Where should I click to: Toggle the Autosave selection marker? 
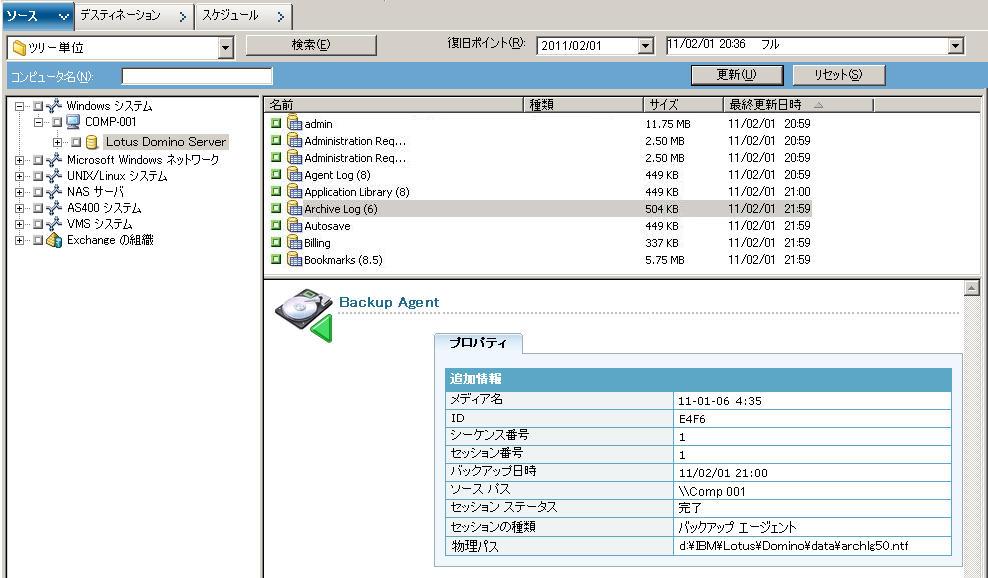(277, 226)
